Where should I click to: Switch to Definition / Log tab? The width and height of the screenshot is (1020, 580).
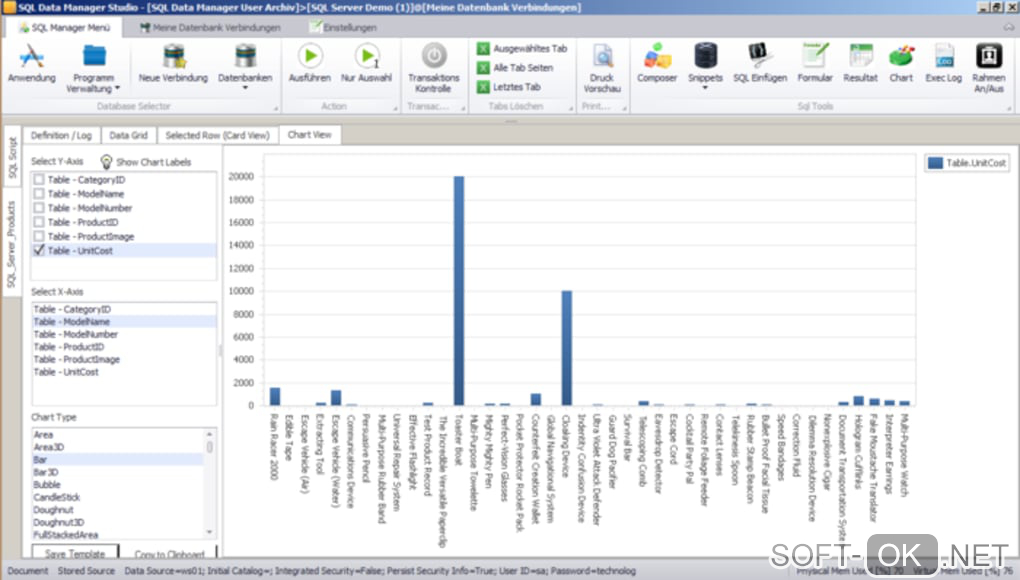coord(61,135)
